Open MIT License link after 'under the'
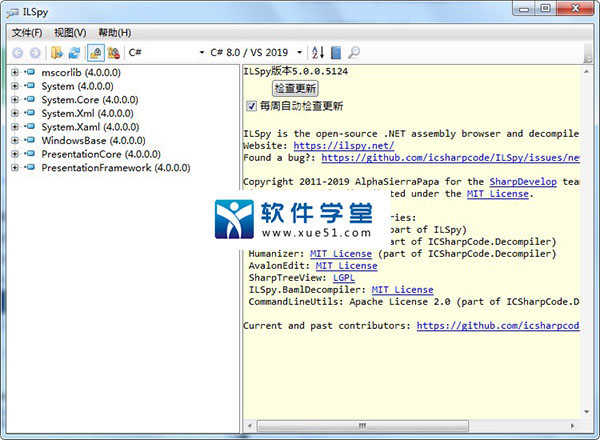The width and height of the screenshot is (600, 440). click(x=497, y=194)
